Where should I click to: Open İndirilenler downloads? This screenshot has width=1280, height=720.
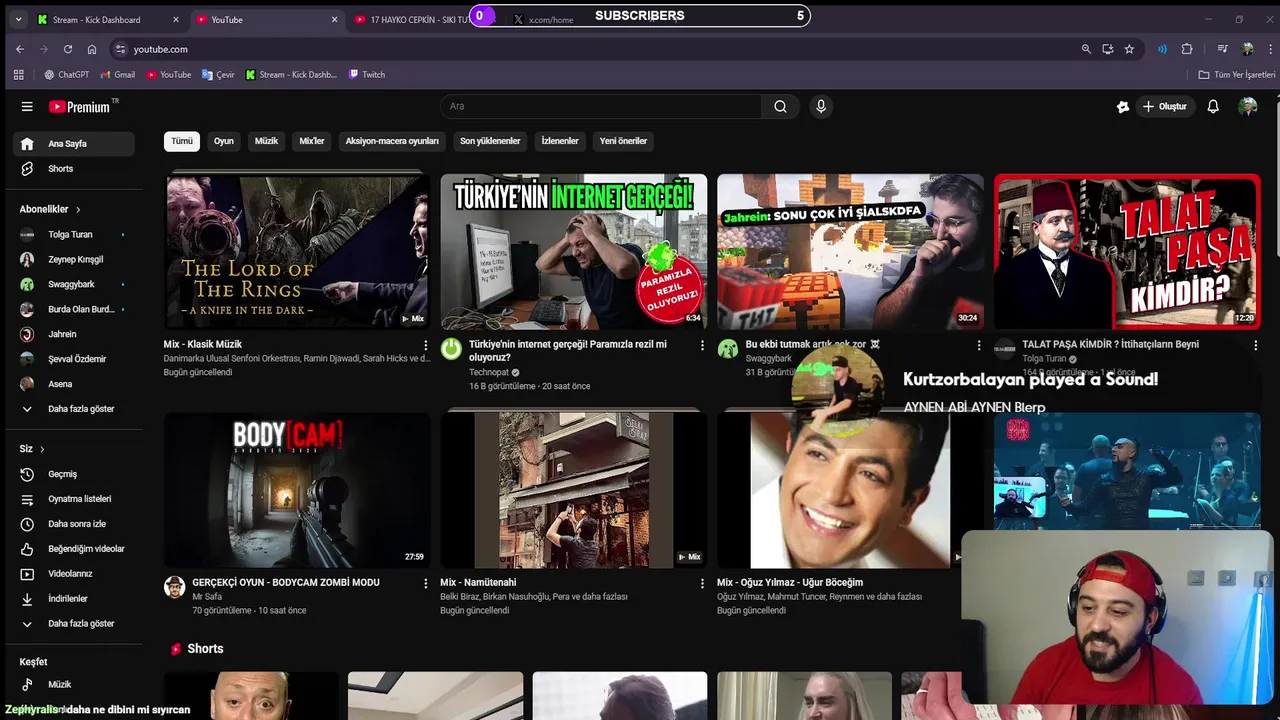pos(74,599)
